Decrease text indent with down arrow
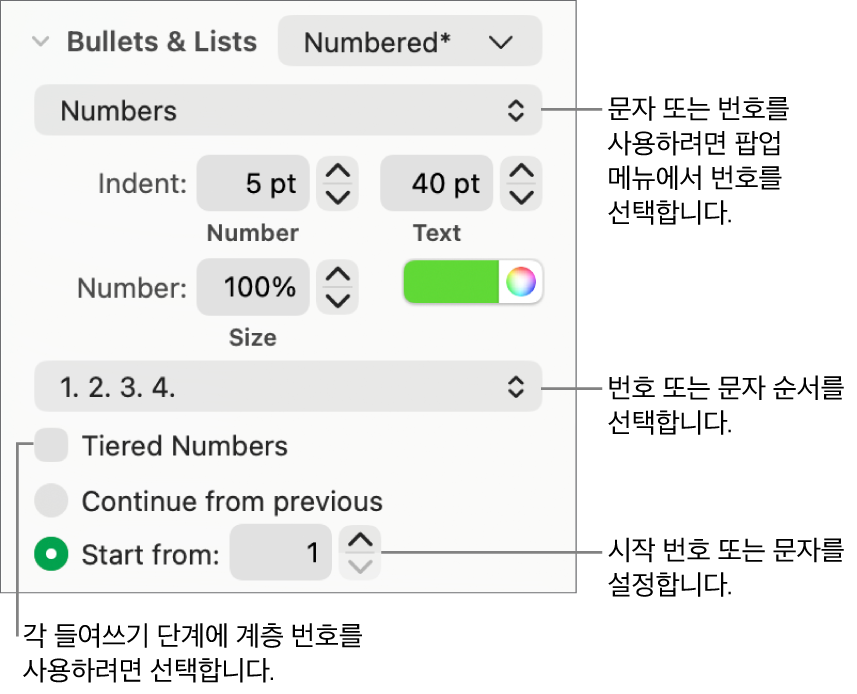 [x=522, y=196]
